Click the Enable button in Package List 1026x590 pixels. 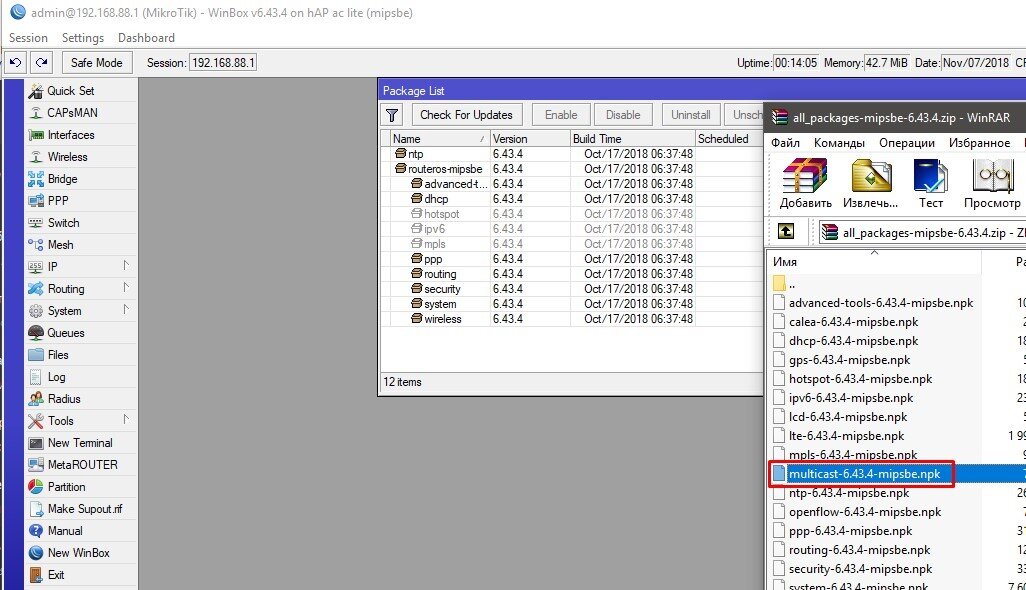pos(561,115)
